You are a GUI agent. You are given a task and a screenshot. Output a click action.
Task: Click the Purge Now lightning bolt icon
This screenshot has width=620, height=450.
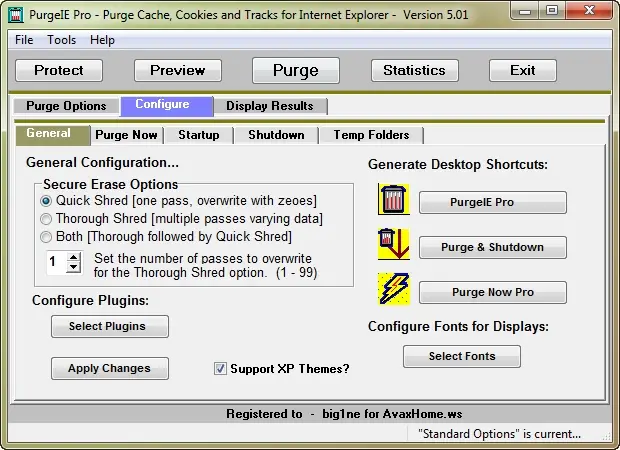click(x=393, y=289)
